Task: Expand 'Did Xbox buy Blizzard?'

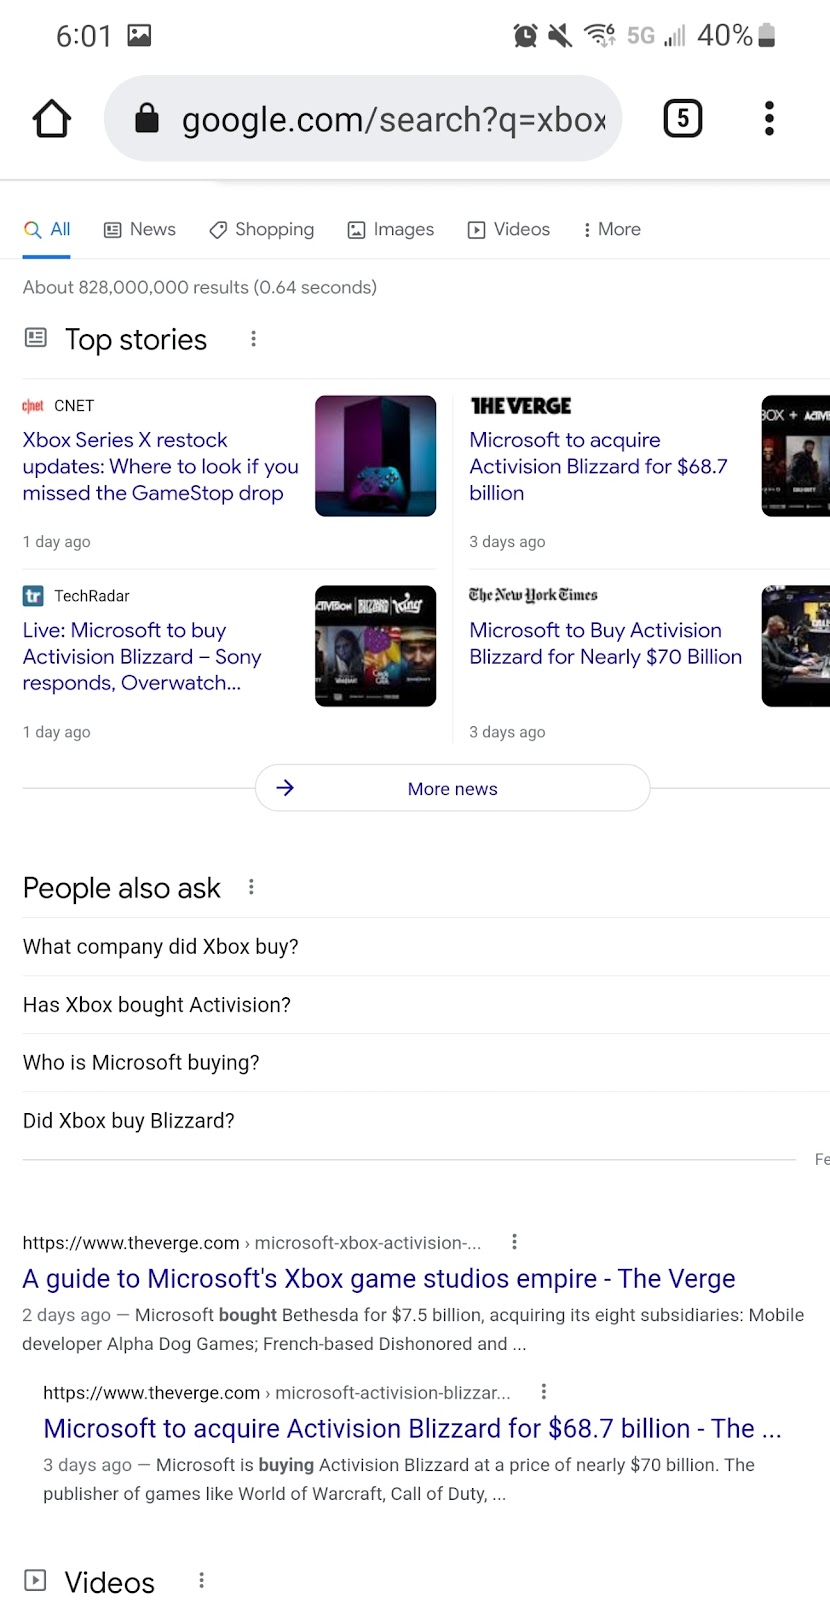Action: tap(426, 1120)
